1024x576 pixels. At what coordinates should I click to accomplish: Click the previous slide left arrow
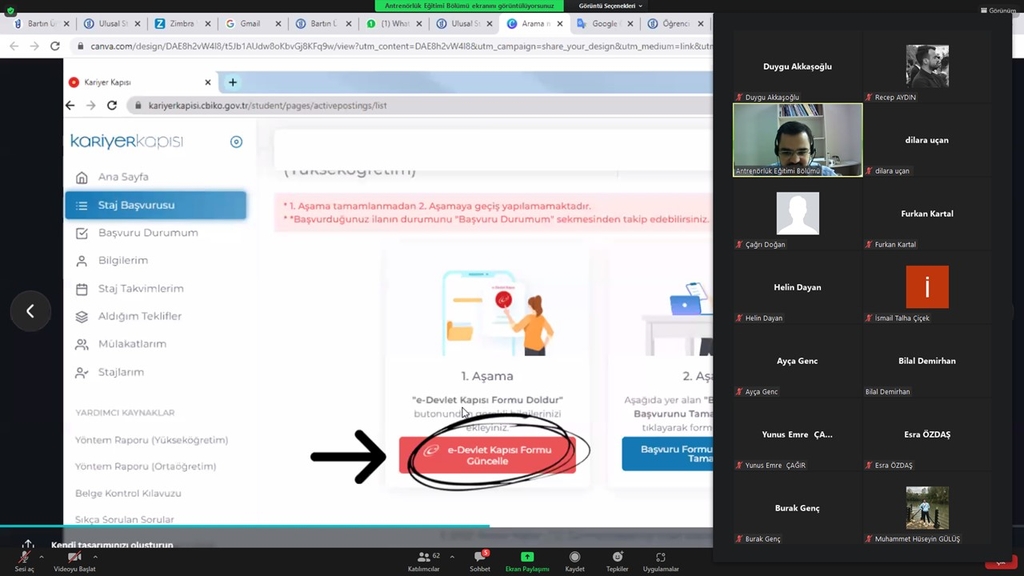[x=30, y=311]
